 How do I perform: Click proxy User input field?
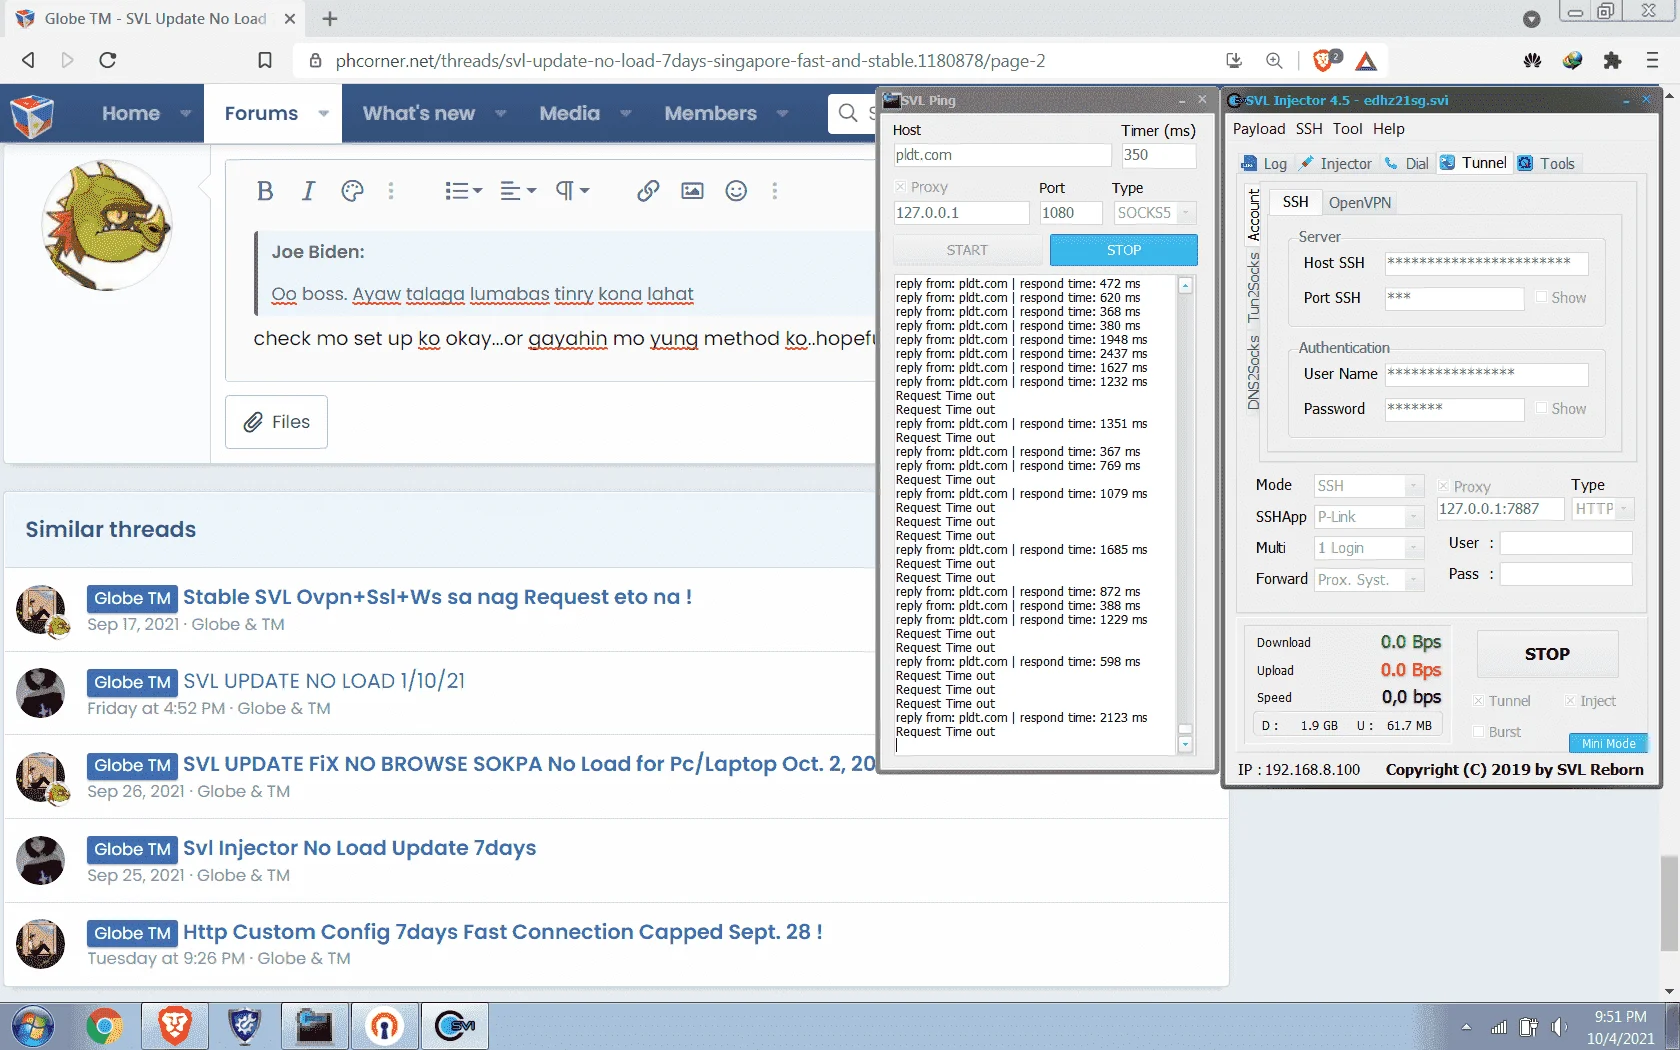pyautogui.click(x=1566, y=543)
